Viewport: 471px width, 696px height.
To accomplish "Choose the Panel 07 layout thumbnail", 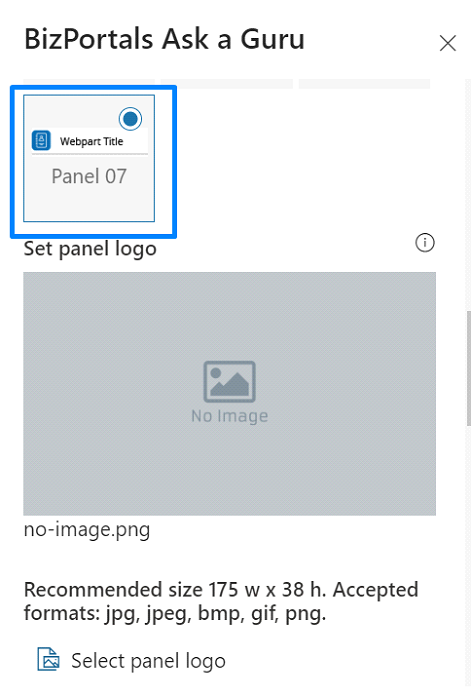I will 89,158.
